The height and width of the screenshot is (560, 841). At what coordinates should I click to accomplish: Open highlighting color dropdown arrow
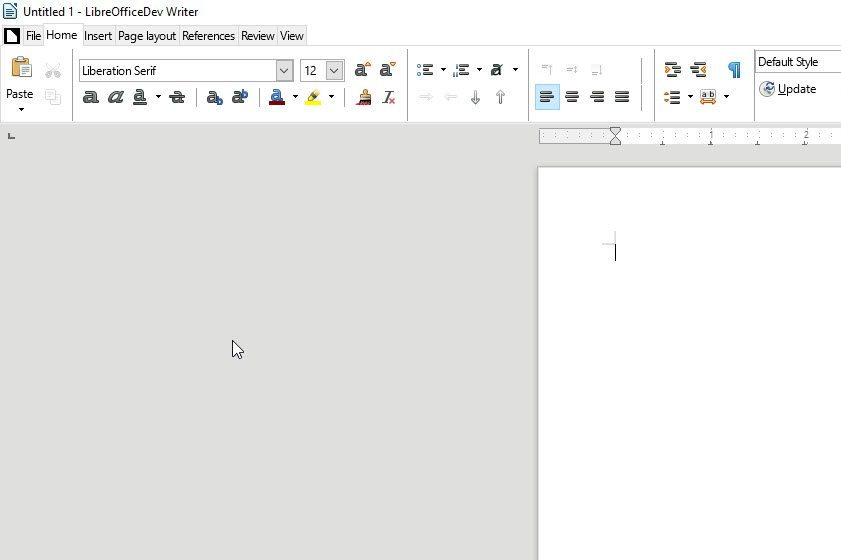(x=331, y=97)
